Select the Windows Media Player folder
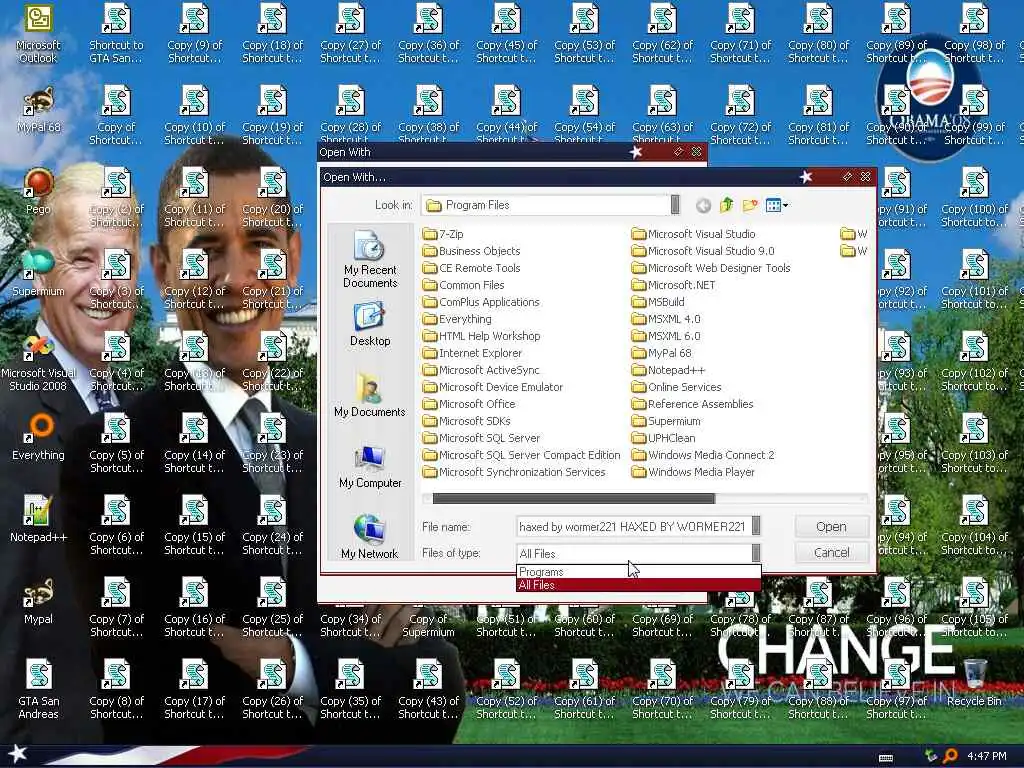1024x768 pixels. pos(694,472)
